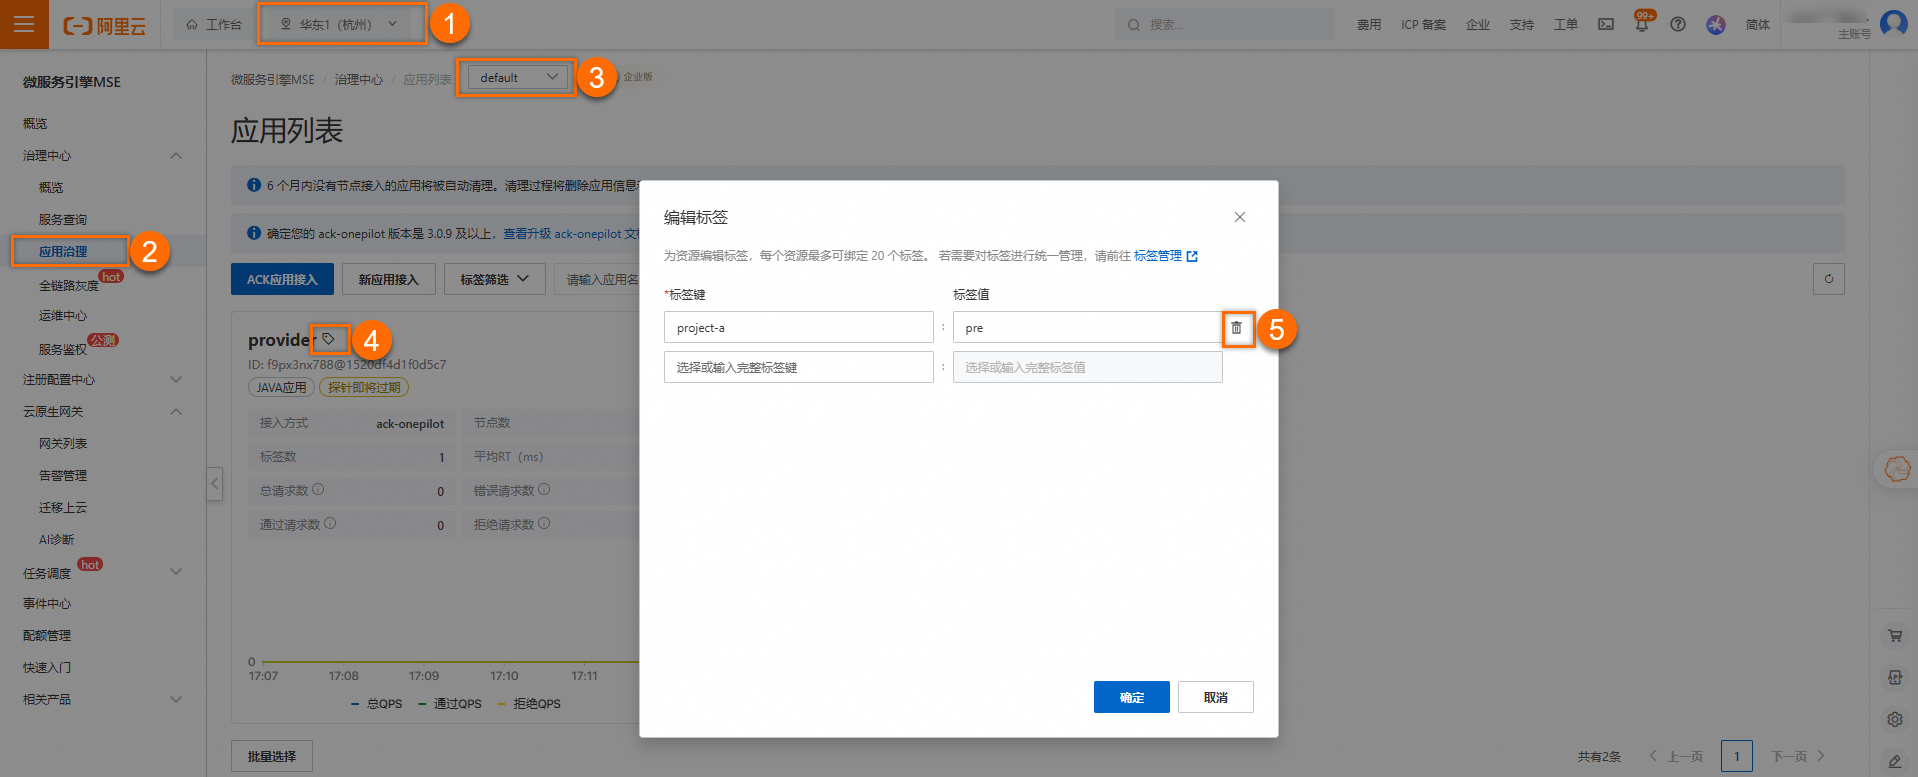Delete the project-a tag row

[x=1237, y=328]
